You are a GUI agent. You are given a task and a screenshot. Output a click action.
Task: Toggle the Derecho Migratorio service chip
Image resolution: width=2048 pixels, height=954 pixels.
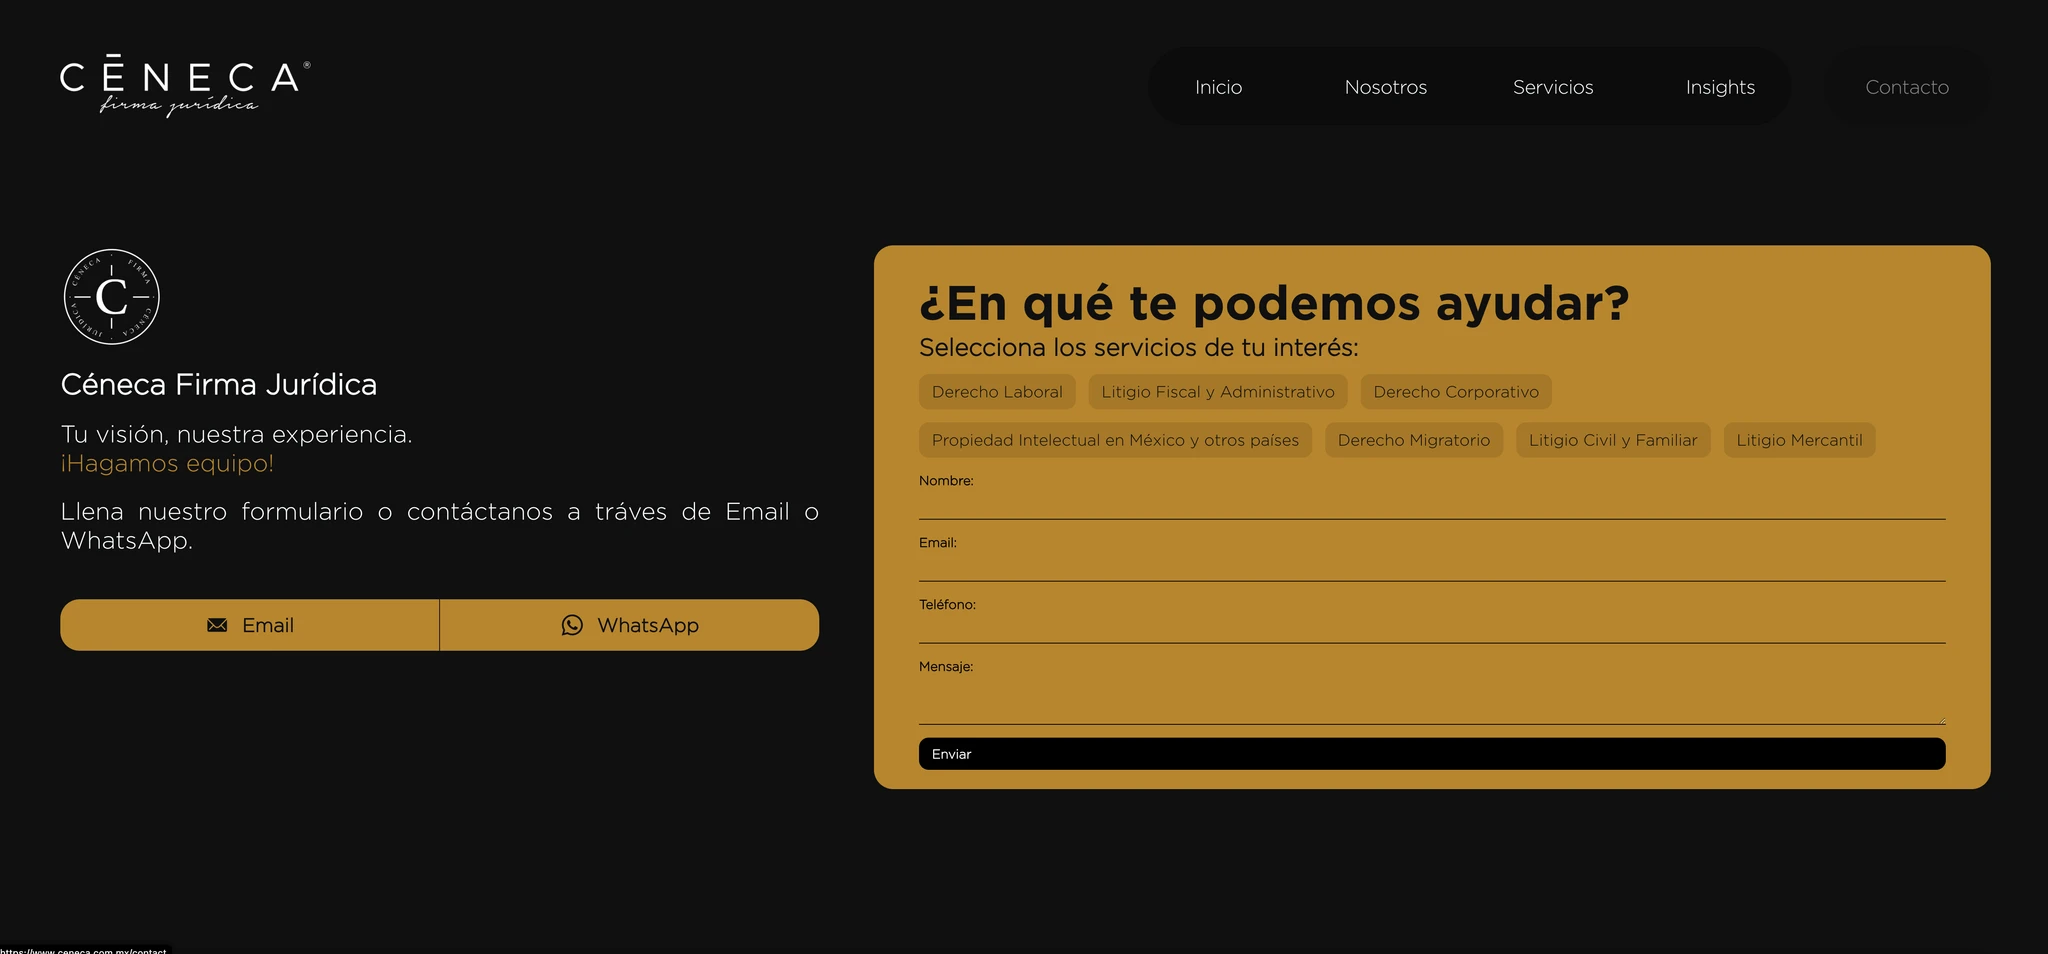tap(1413, 440)
